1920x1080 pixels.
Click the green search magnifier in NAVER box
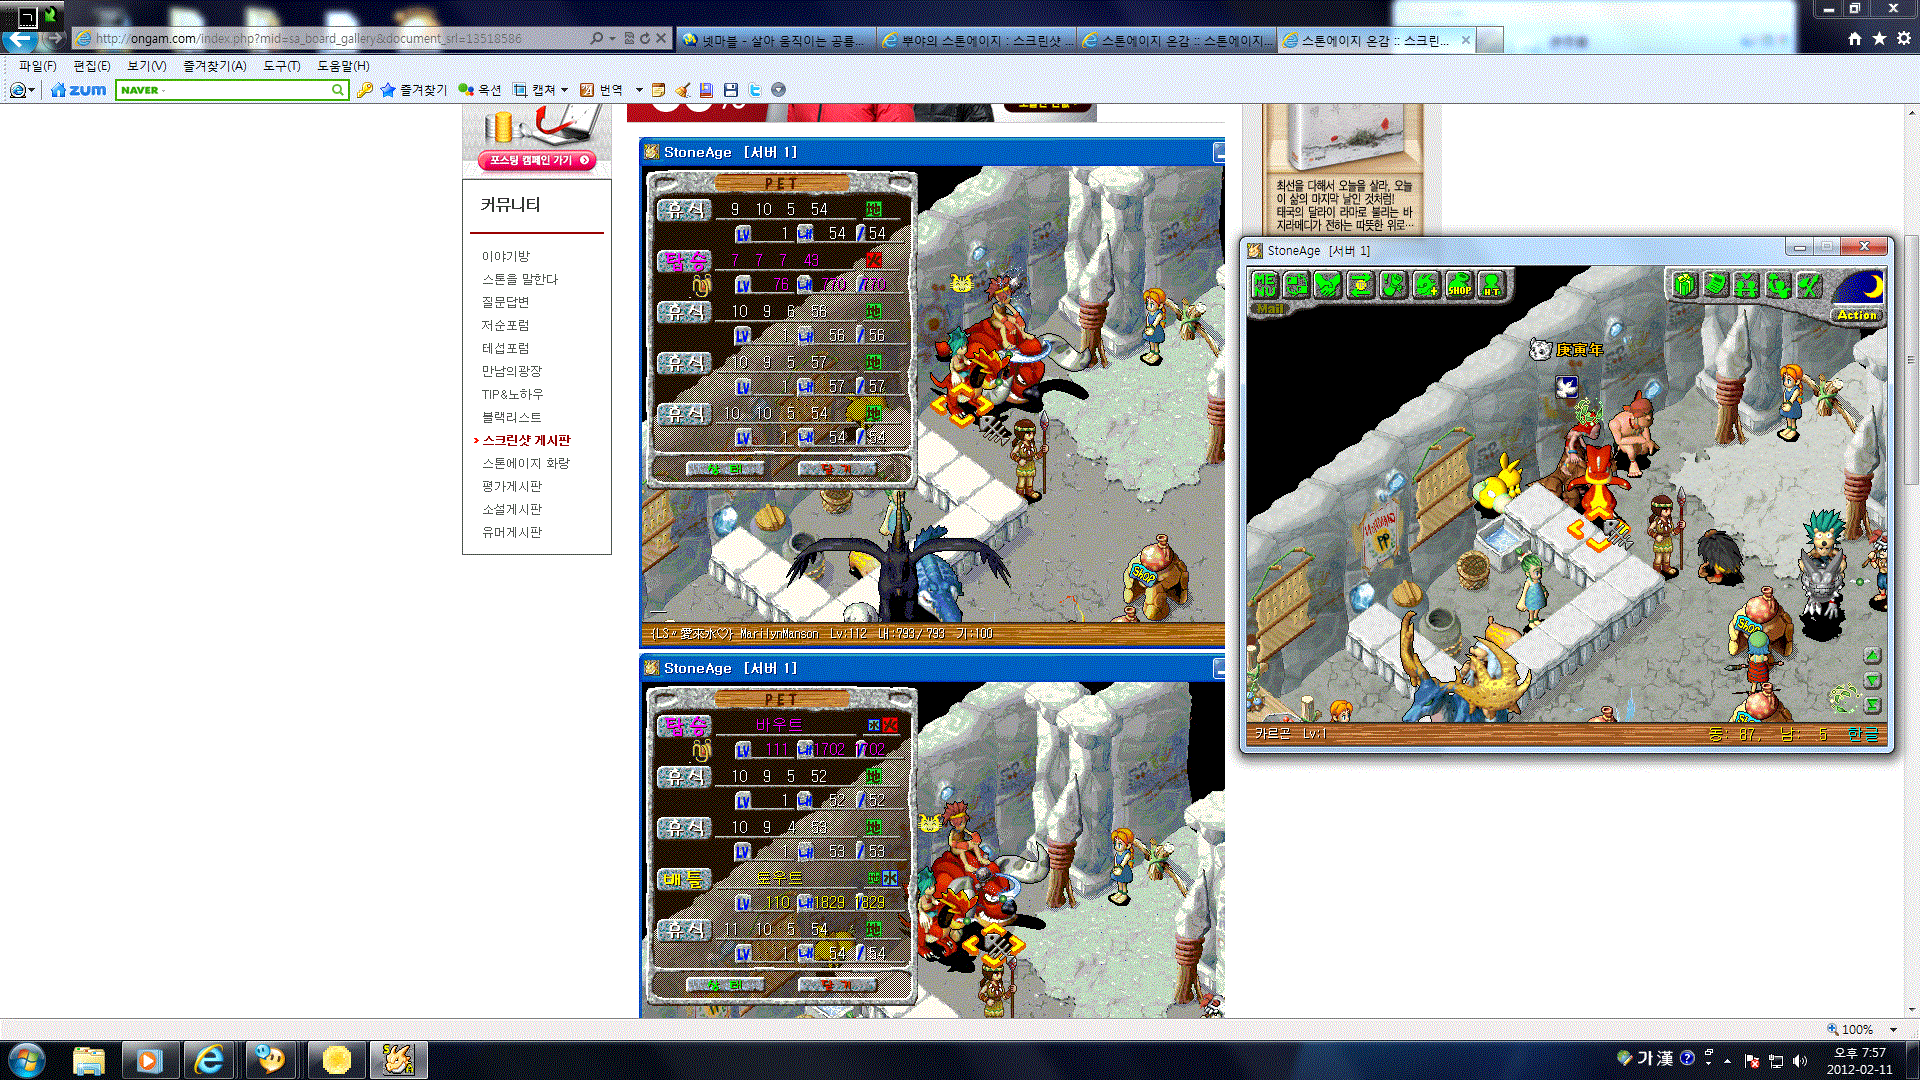[x=338, y=90]
